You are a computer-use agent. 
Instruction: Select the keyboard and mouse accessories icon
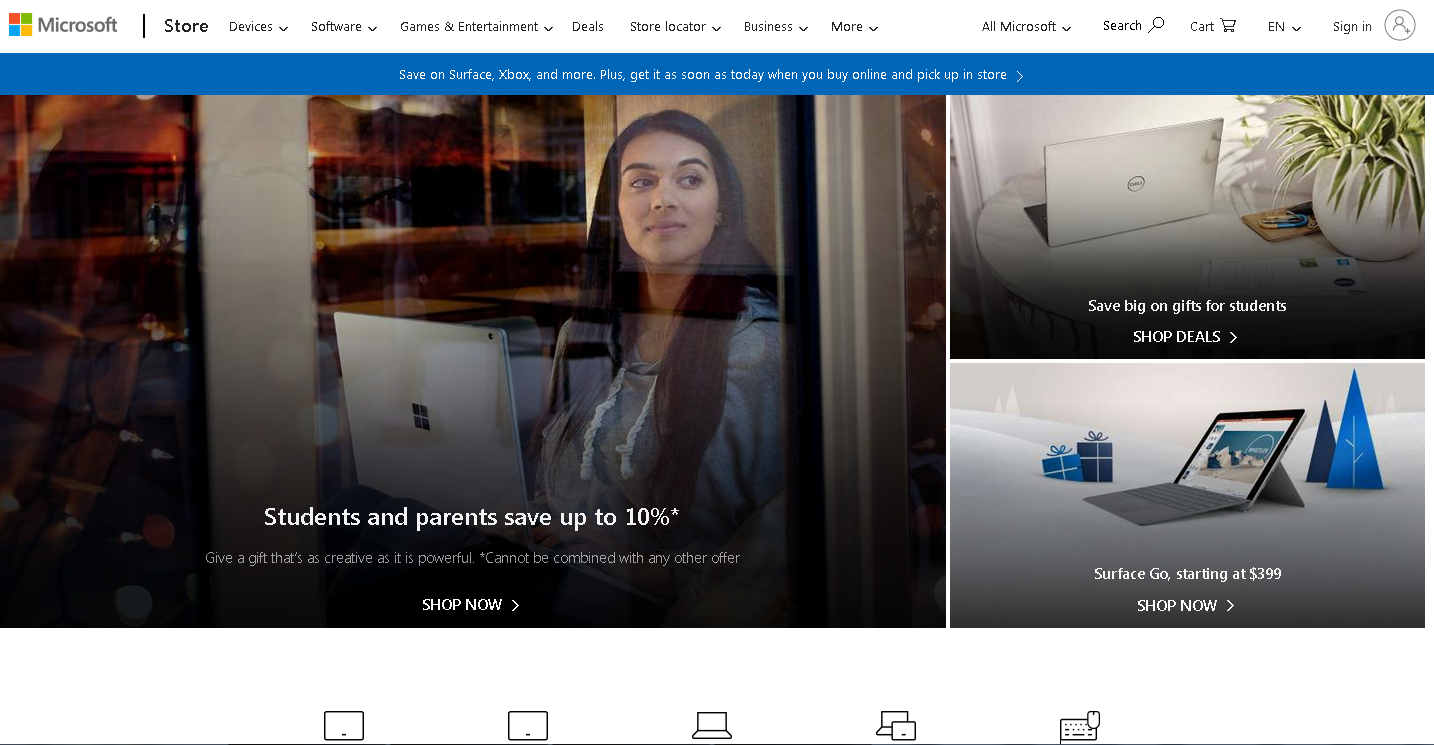tap(1079, 726)
